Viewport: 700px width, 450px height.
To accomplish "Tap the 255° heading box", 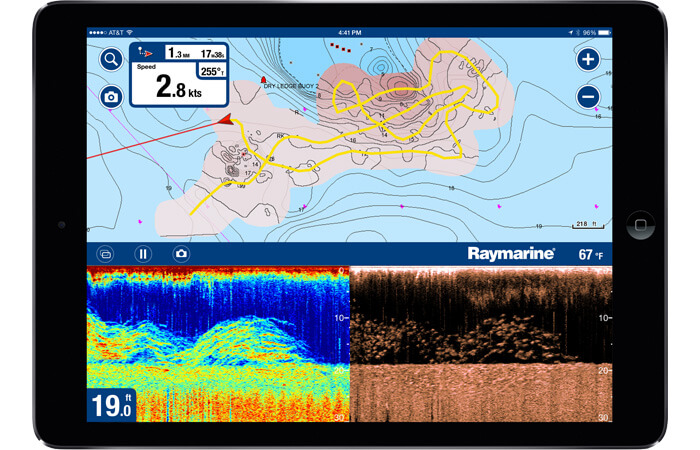I will click(x=212, y=71).
